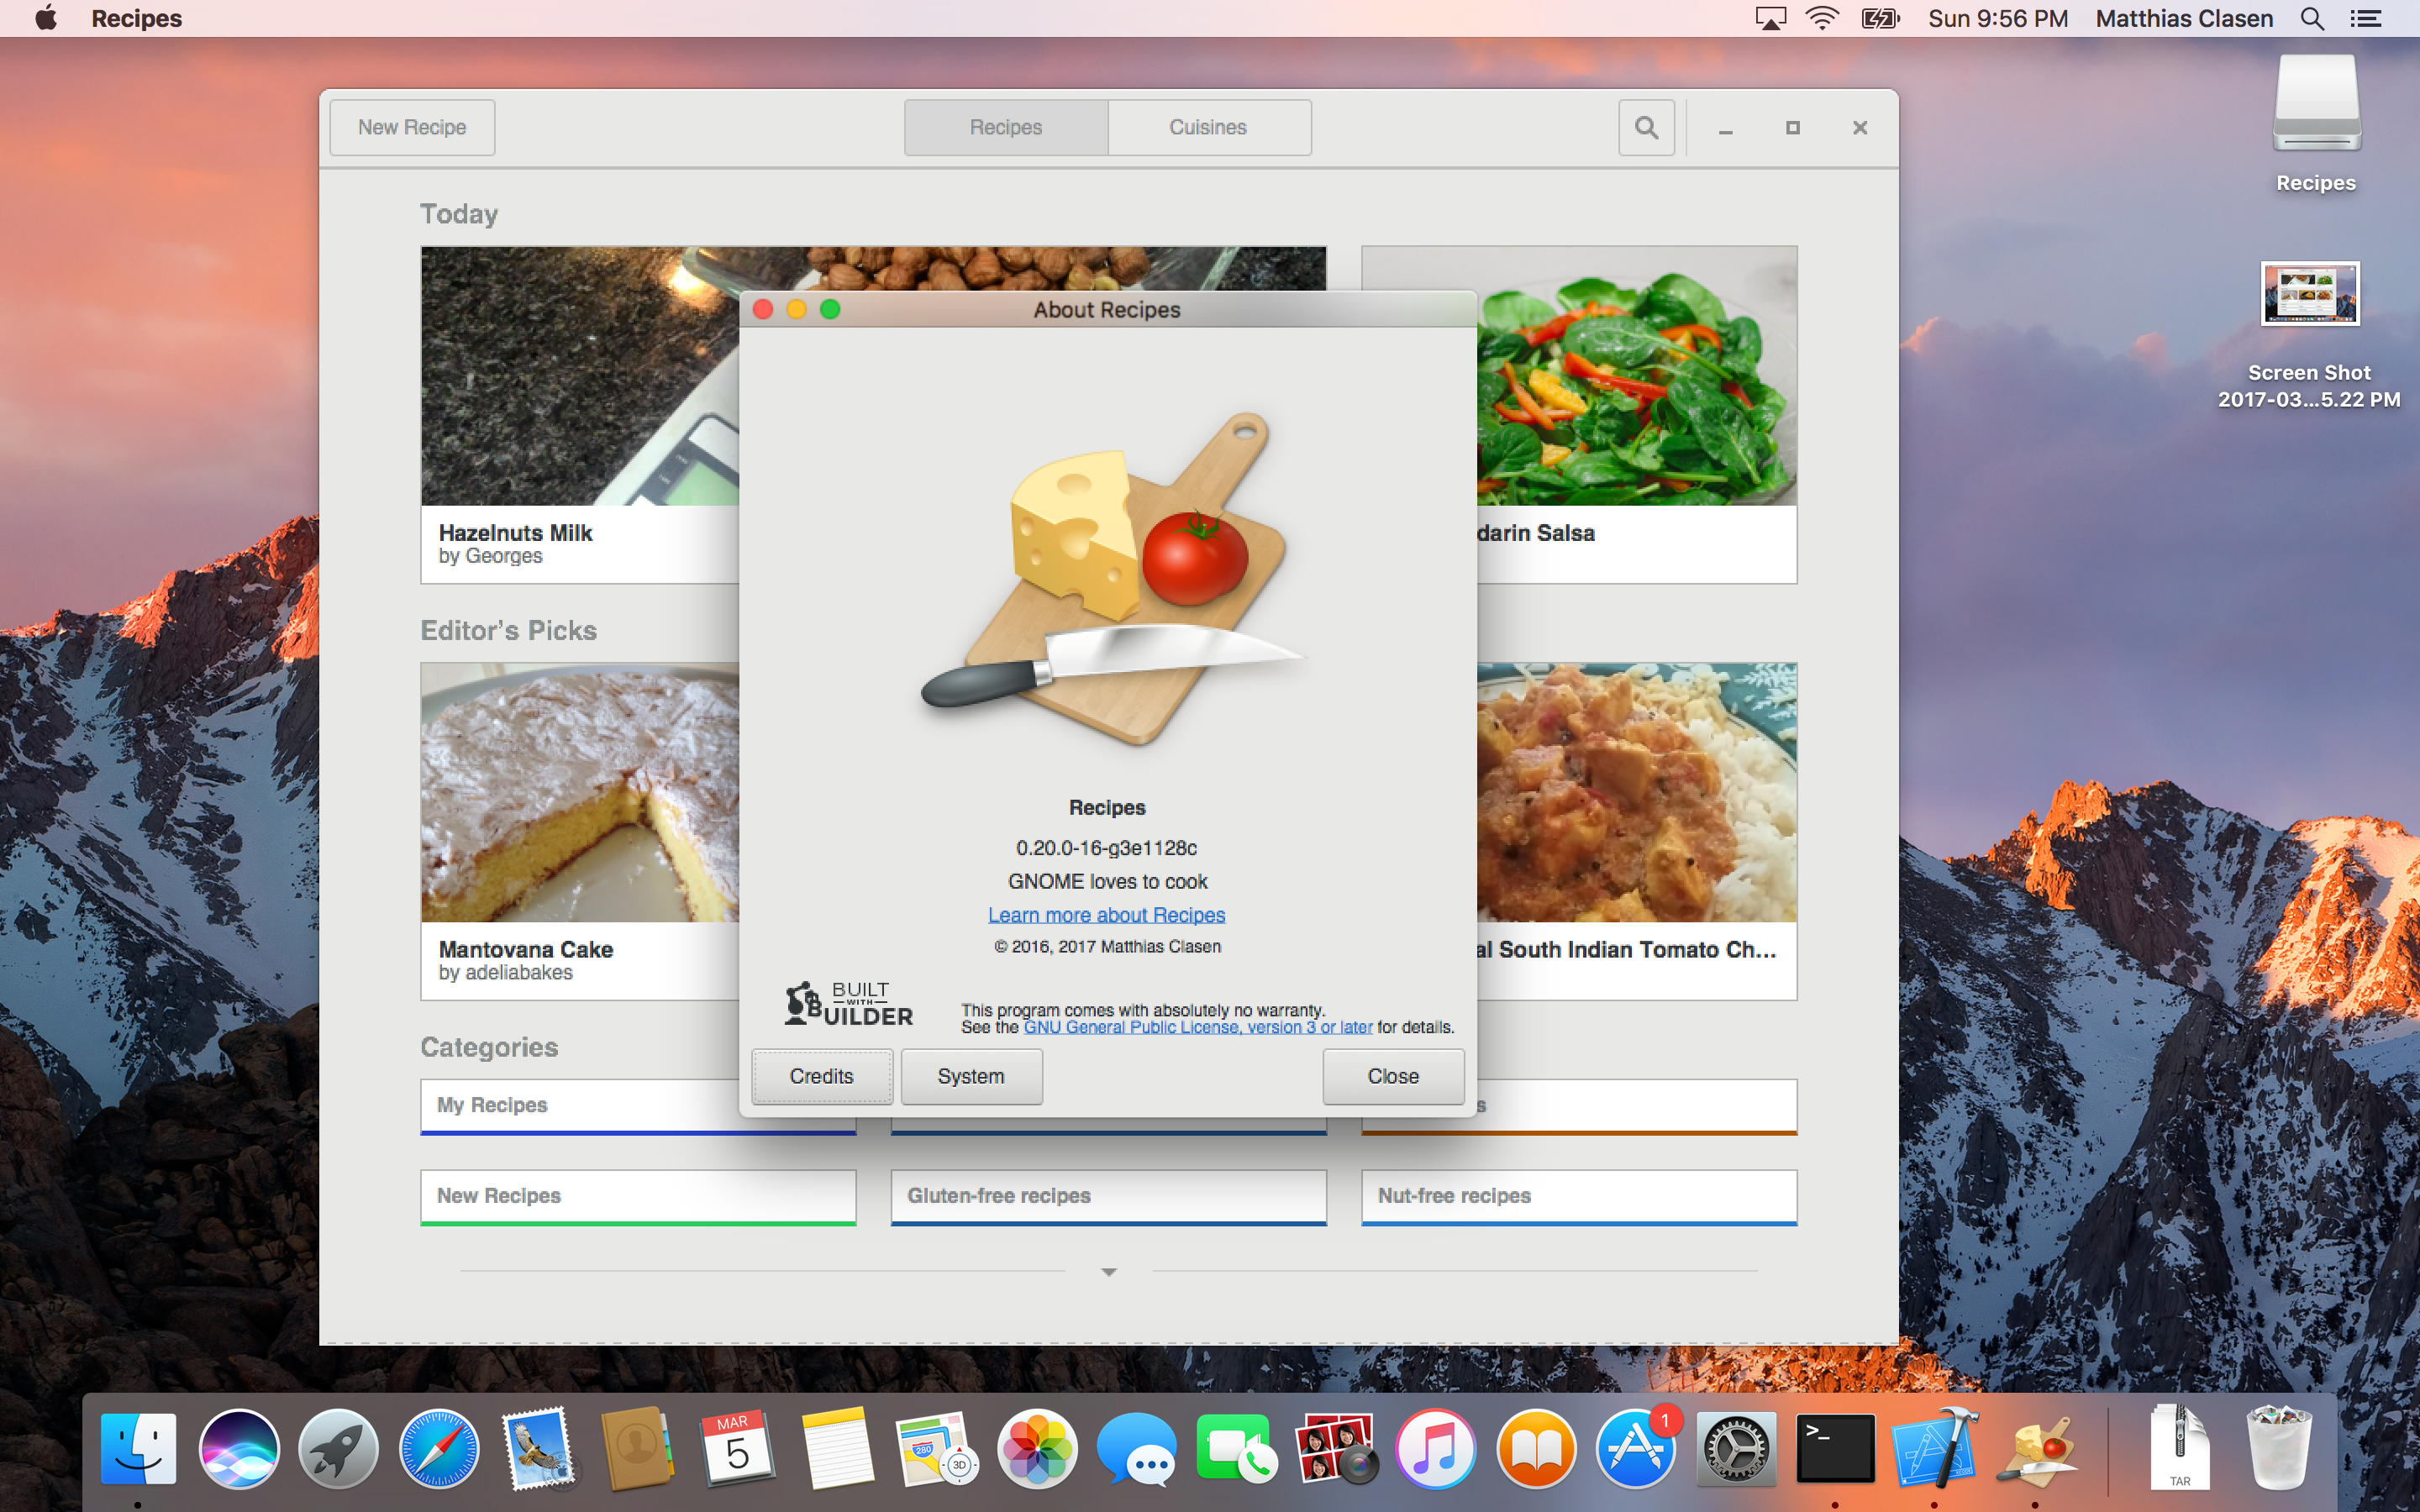Viewport: 2420px width, 1512px height.
Task: Open Xcode hammer icon in dock
Action: coord(1935,1448)
